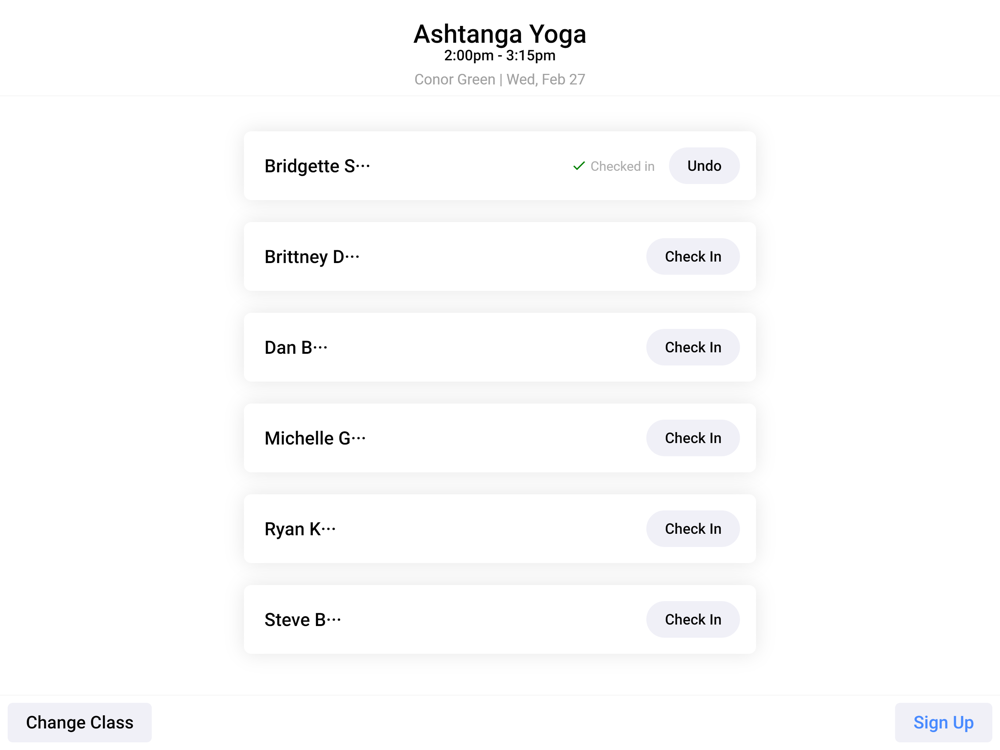The height and width of the screenshot is (750, 1000).
Task: Check in Ryan K
Action: 692,529
